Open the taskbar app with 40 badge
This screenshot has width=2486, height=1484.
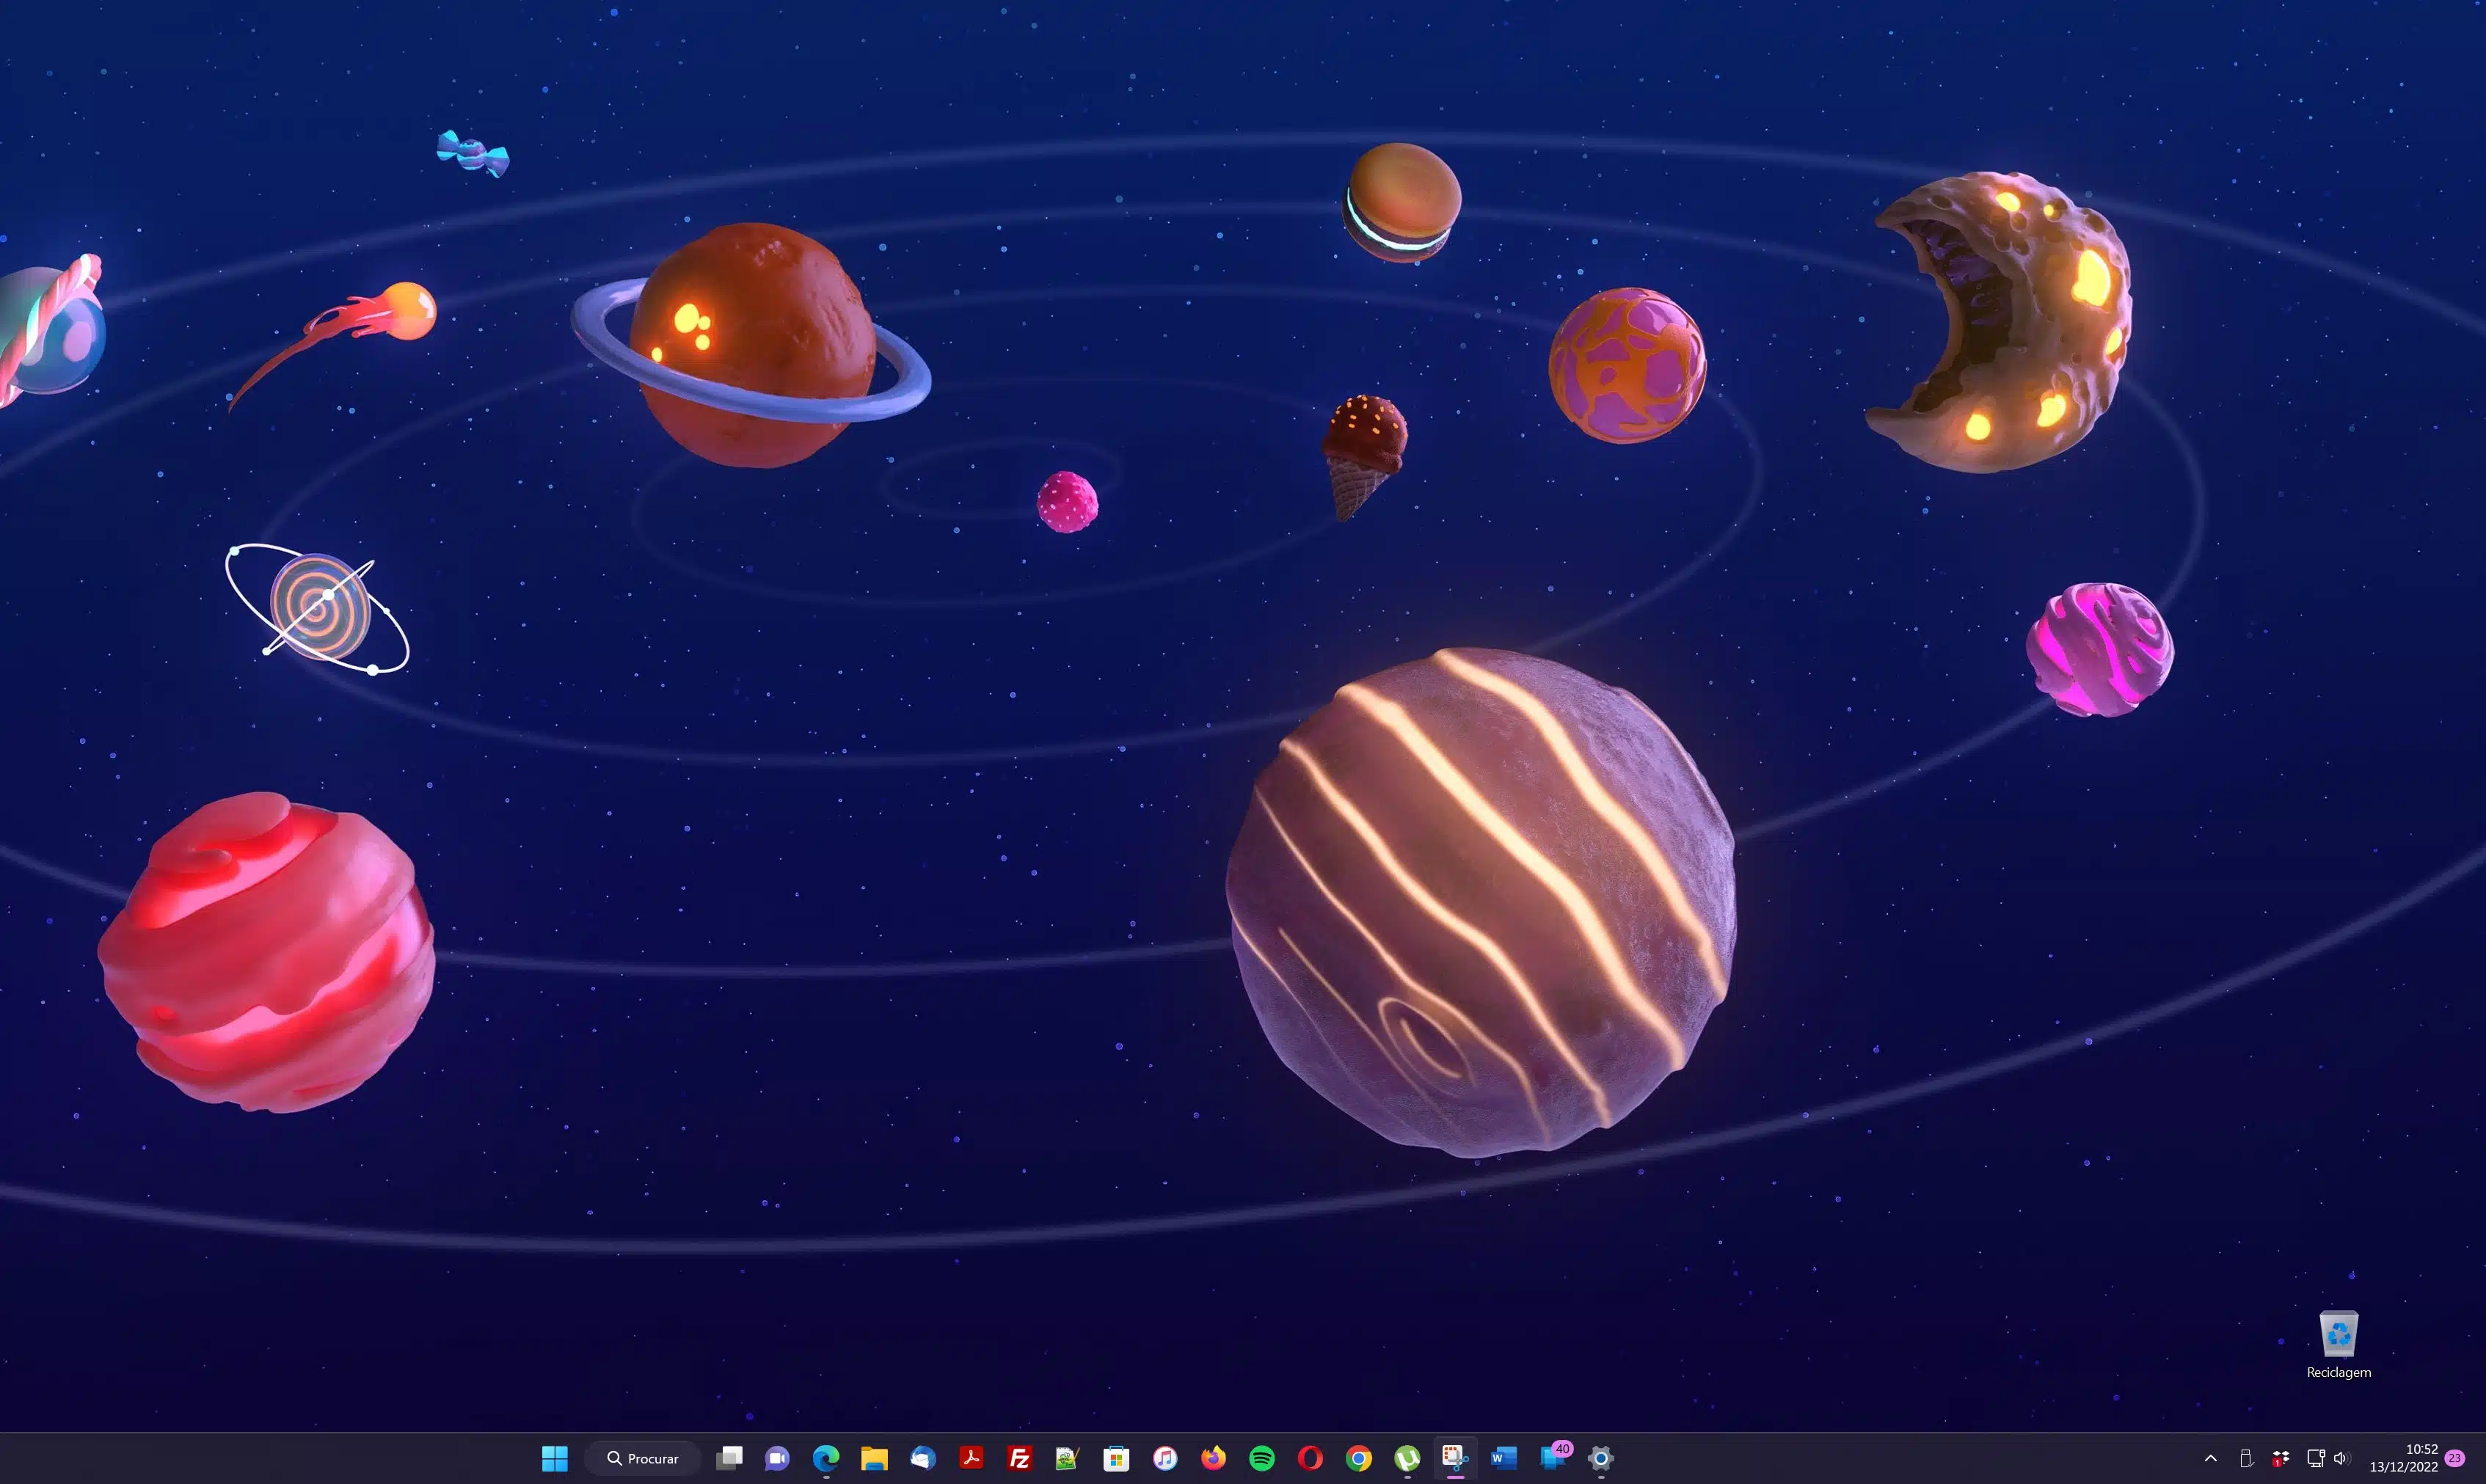point(1554,1457)
